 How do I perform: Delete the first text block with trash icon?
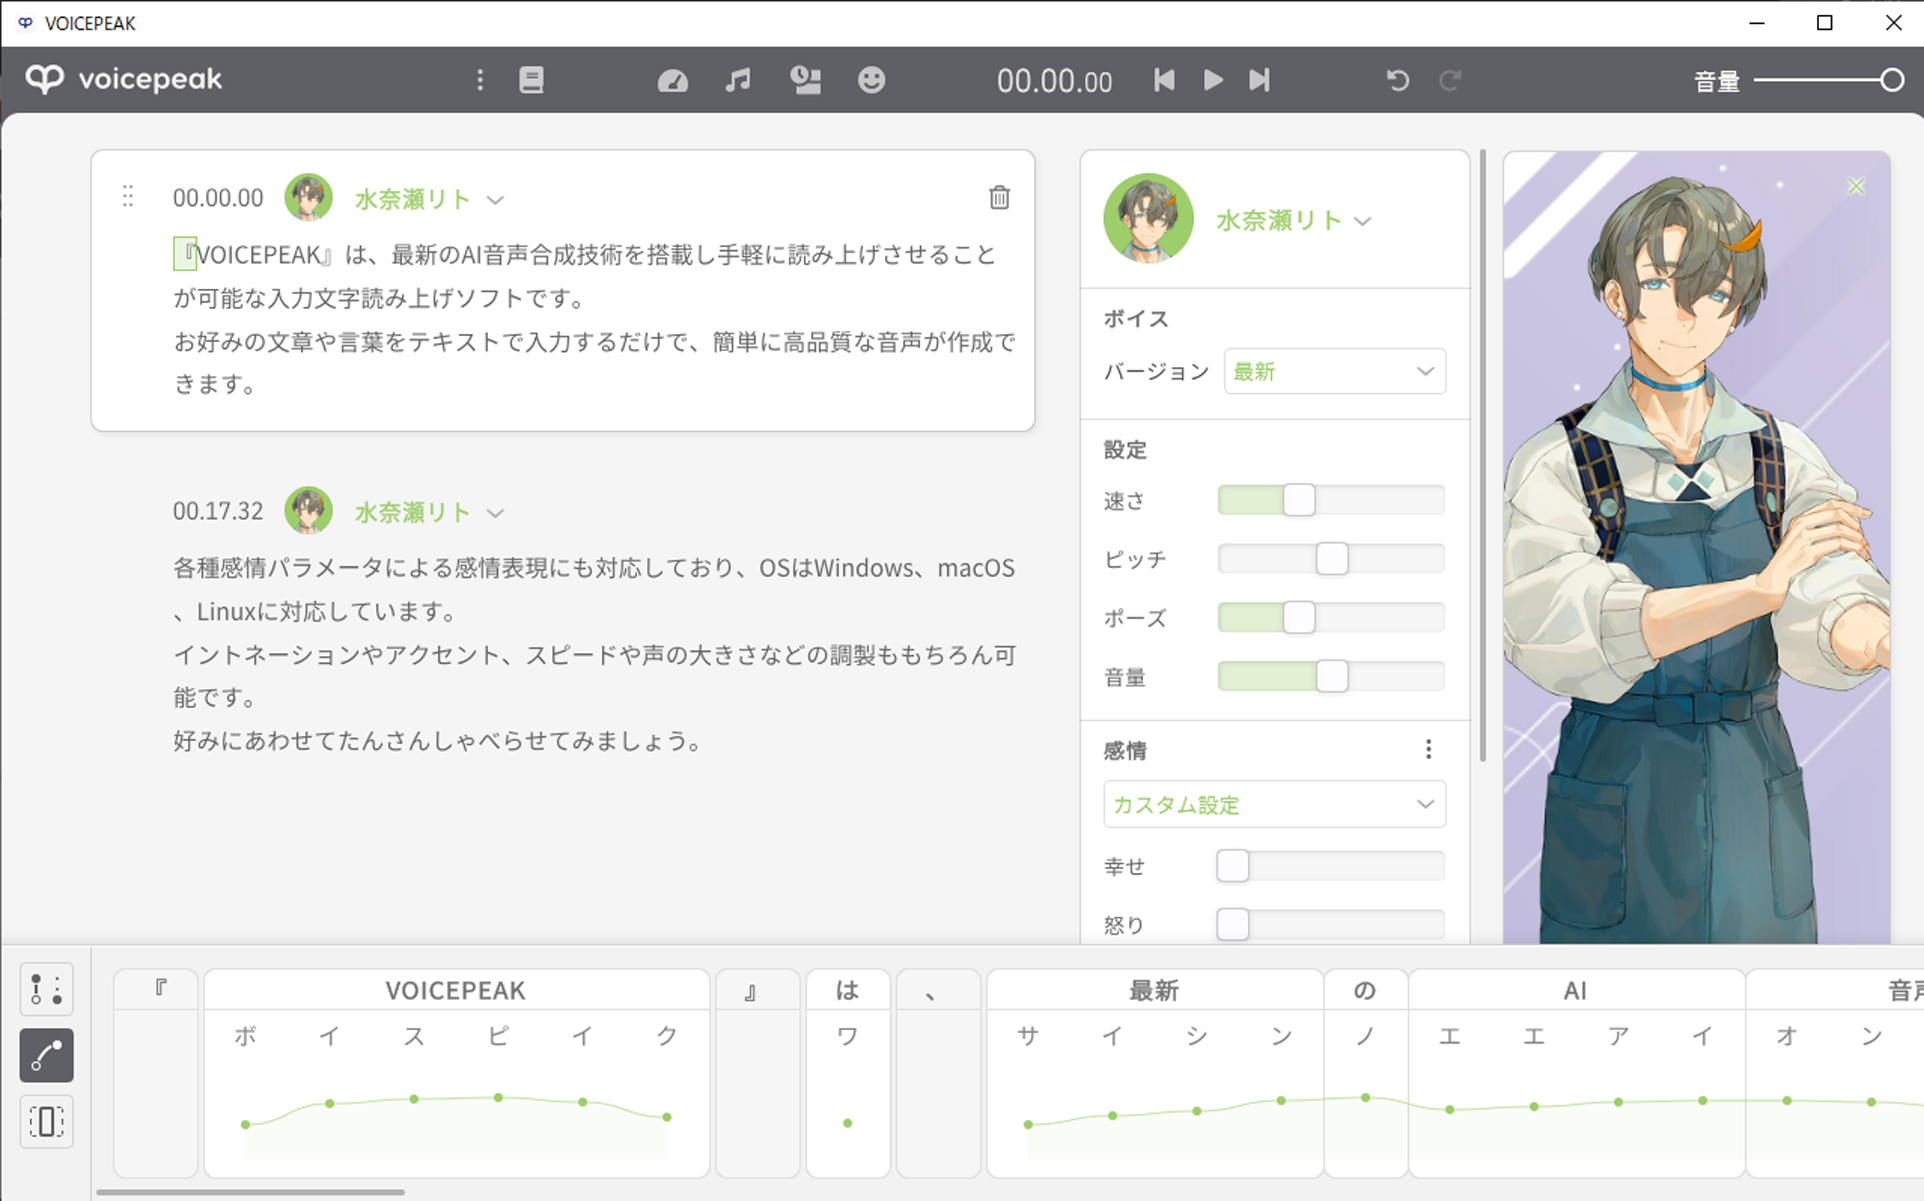[999, 197]
